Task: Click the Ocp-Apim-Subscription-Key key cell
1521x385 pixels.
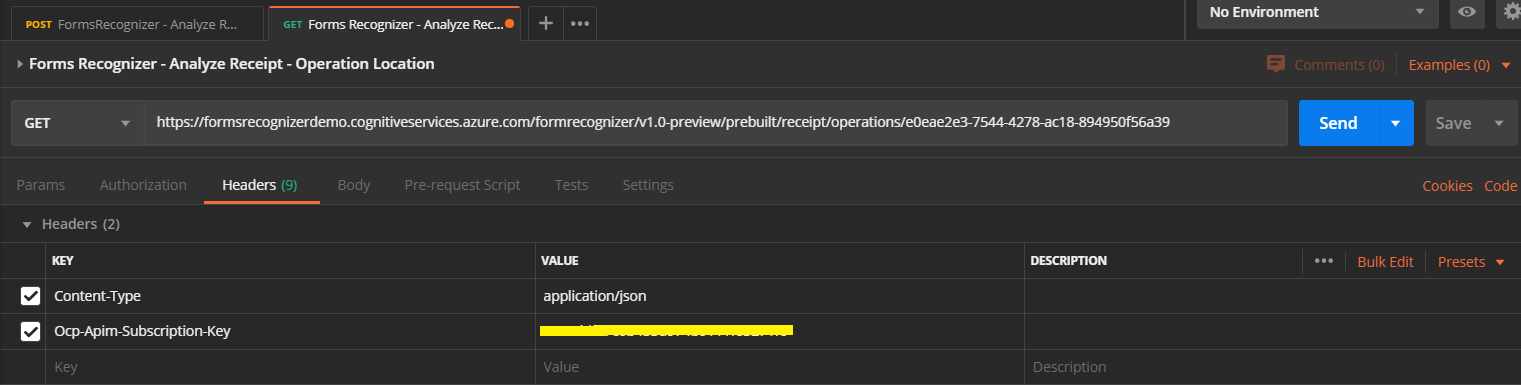Action: [290, 331]
